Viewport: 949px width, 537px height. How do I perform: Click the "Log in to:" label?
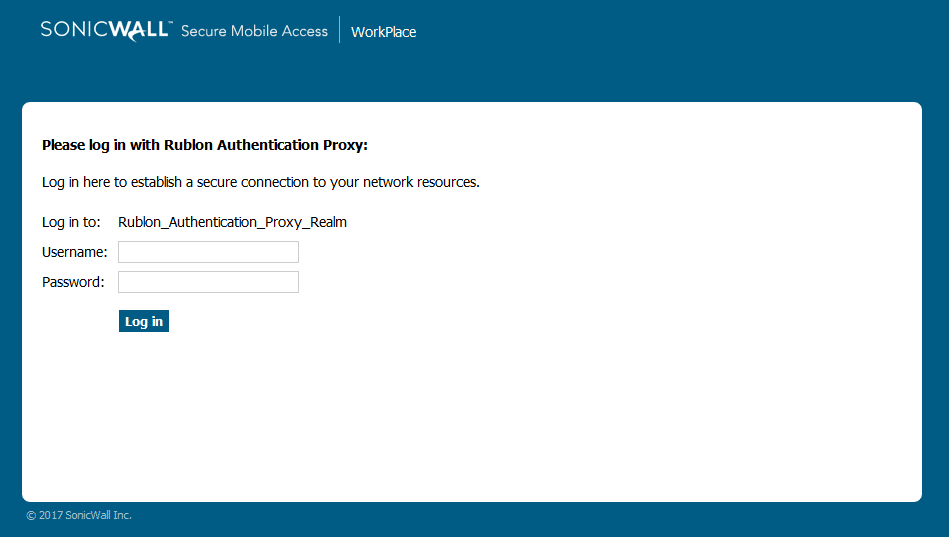71,222
